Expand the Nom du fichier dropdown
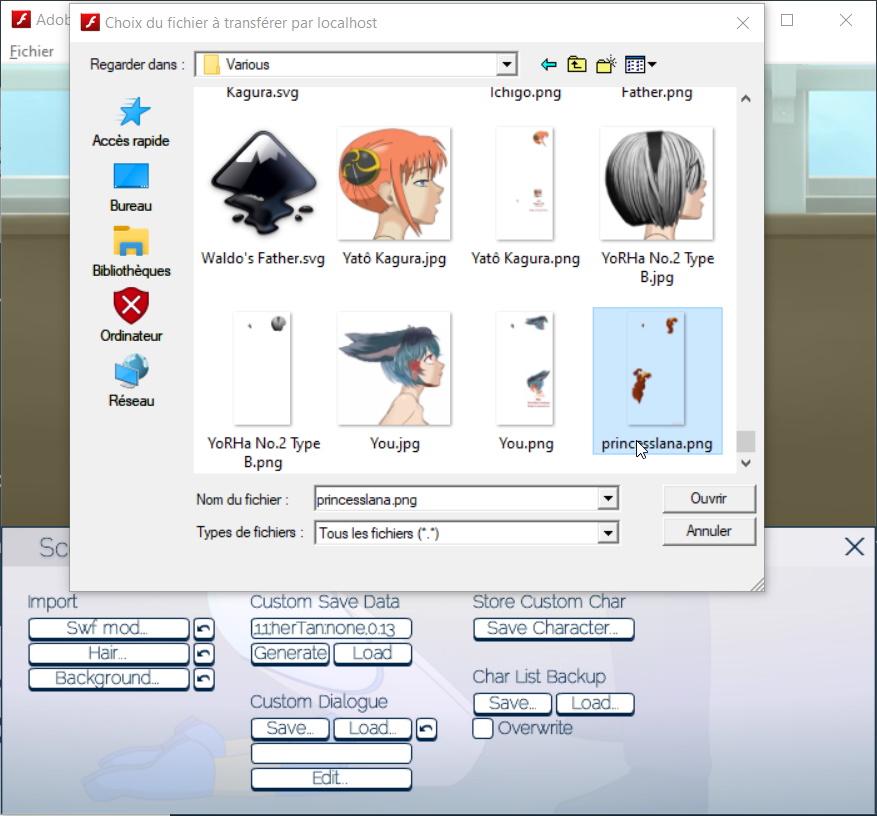The height and width of the screenshot is (816, 877). click(x=607, y=498)
